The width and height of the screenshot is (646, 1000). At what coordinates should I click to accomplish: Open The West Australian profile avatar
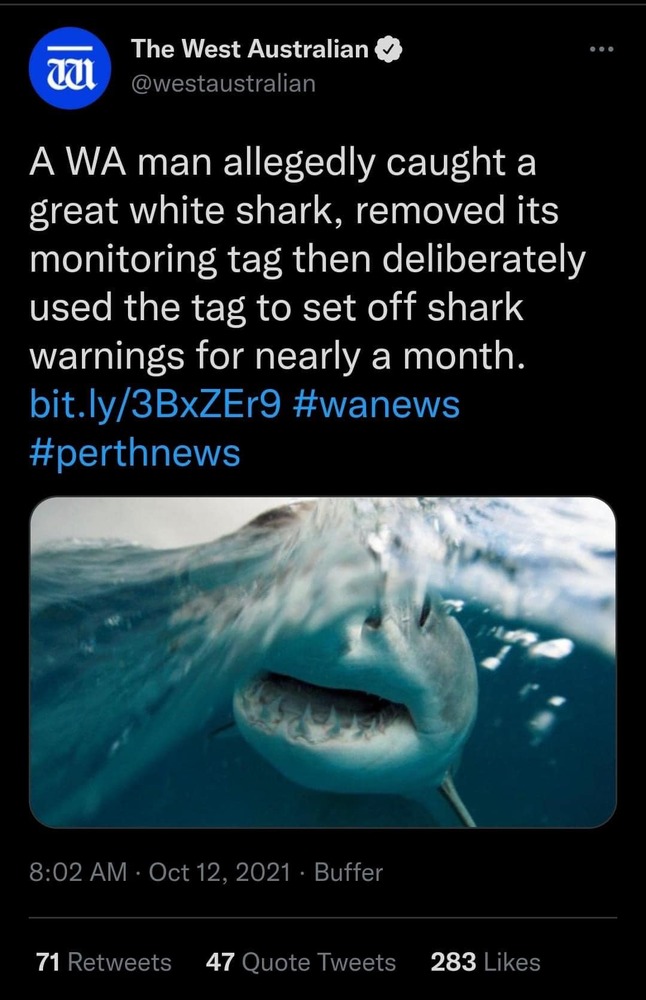tap(70, 68)
